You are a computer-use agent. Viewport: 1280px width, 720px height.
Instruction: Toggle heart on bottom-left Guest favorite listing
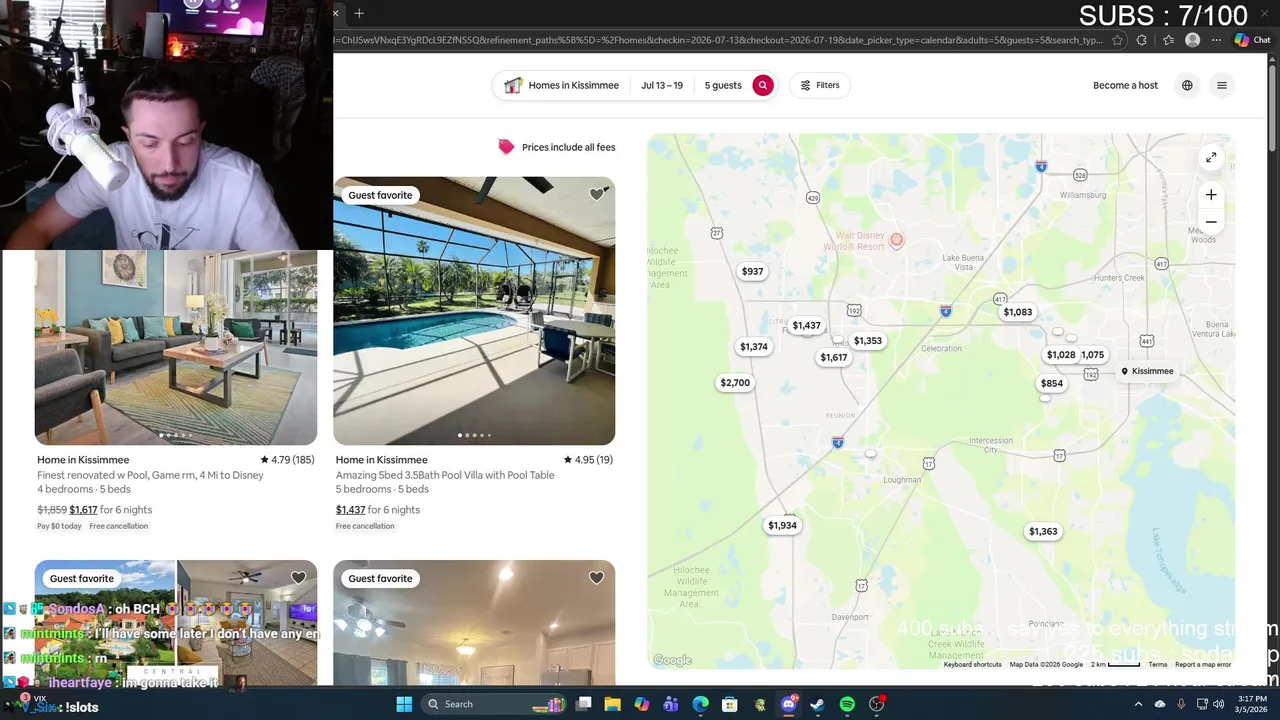pyautogui.click(x=298, y=578)
